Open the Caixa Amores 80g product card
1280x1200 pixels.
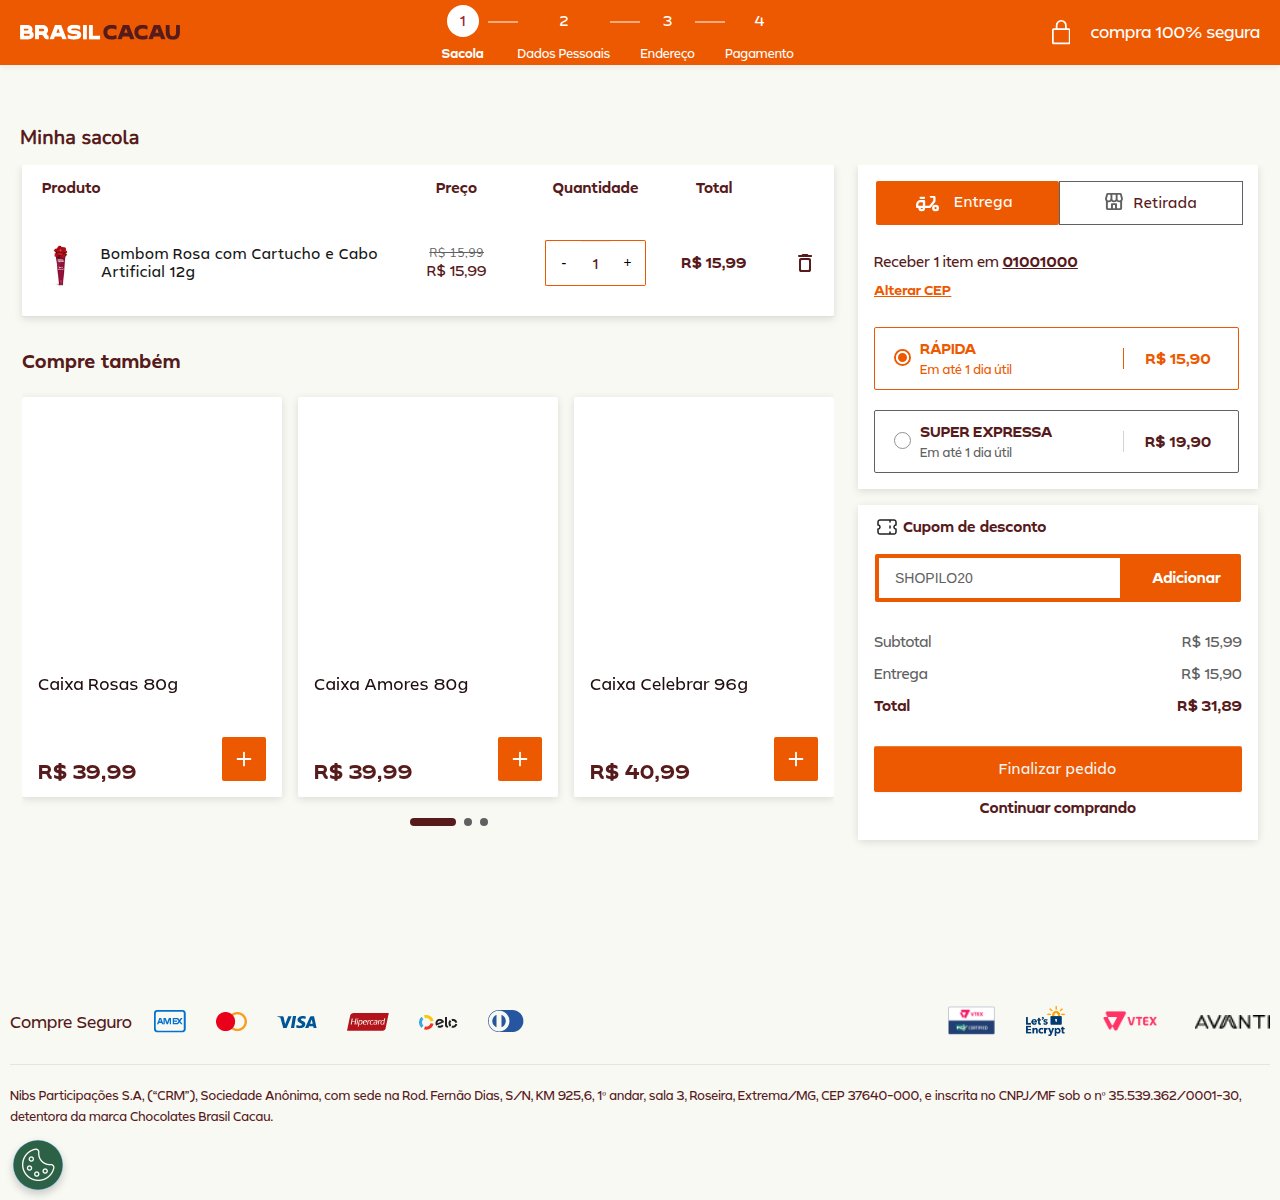(428, 597)
